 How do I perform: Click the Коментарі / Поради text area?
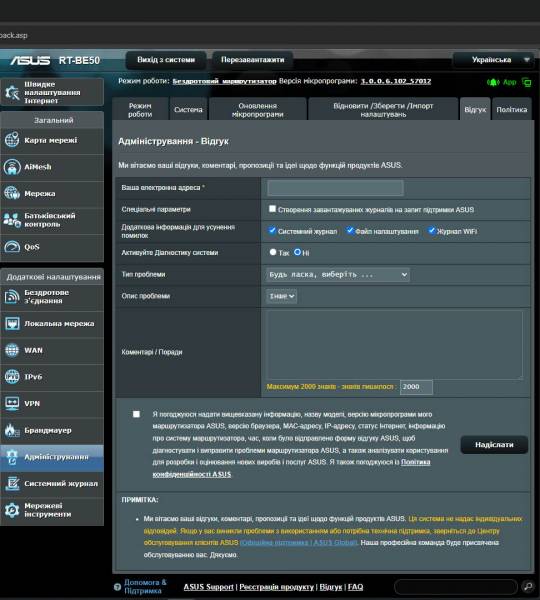pos(394,345)
